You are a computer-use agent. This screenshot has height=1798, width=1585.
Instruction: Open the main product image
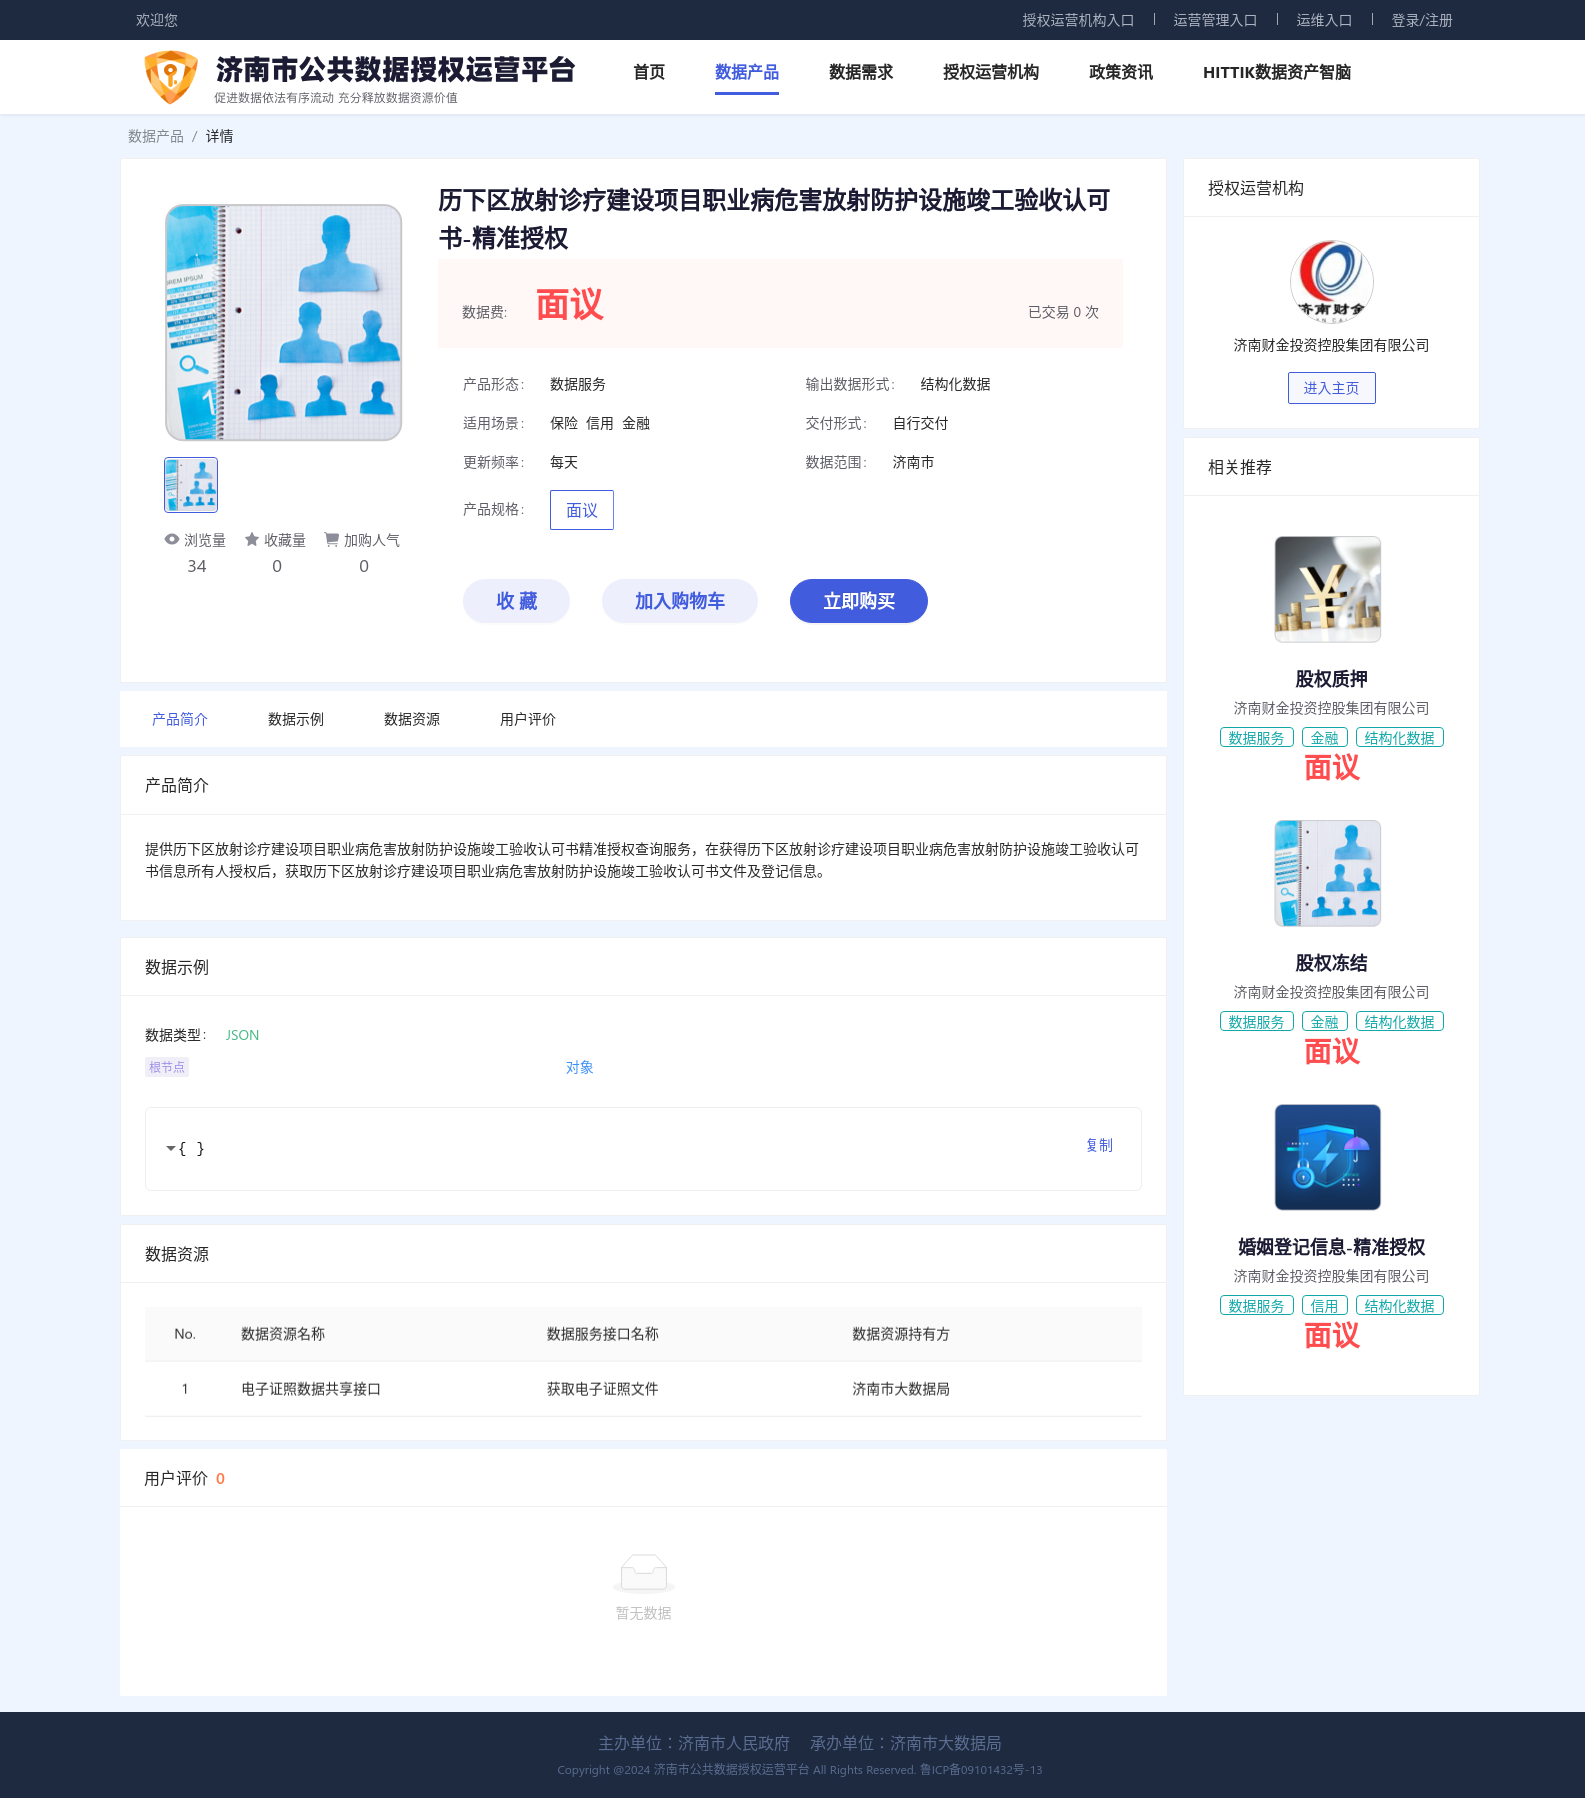[284, 322]
